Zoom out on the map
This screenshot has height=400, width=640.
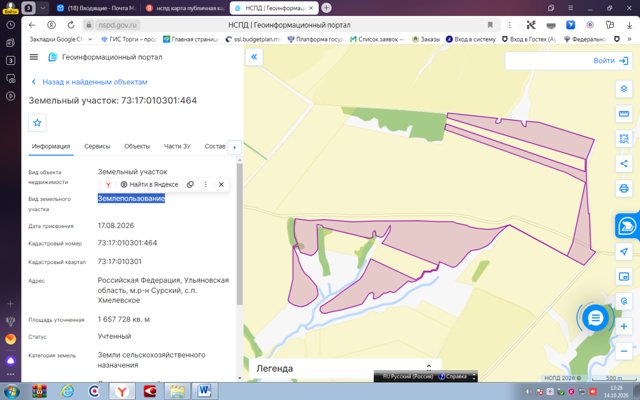pyautogui.click(x=624, y=351)
